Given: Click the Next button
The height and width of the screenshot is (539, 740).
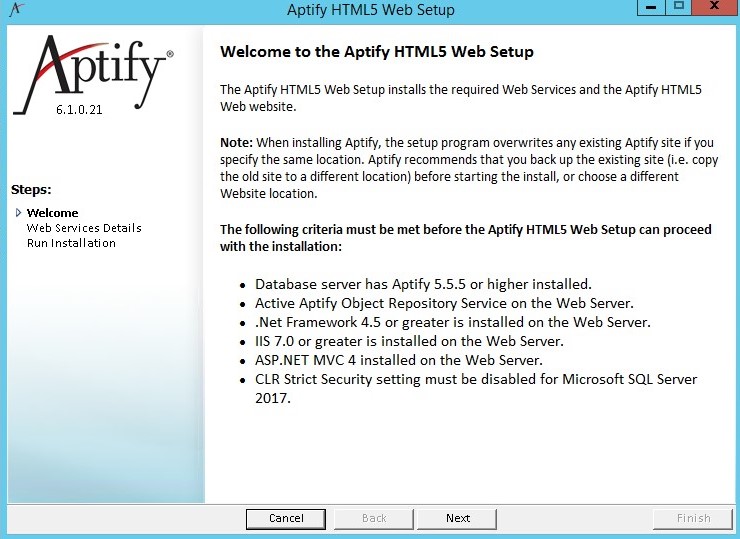Looking at the screenshot, I should [457, 518].
